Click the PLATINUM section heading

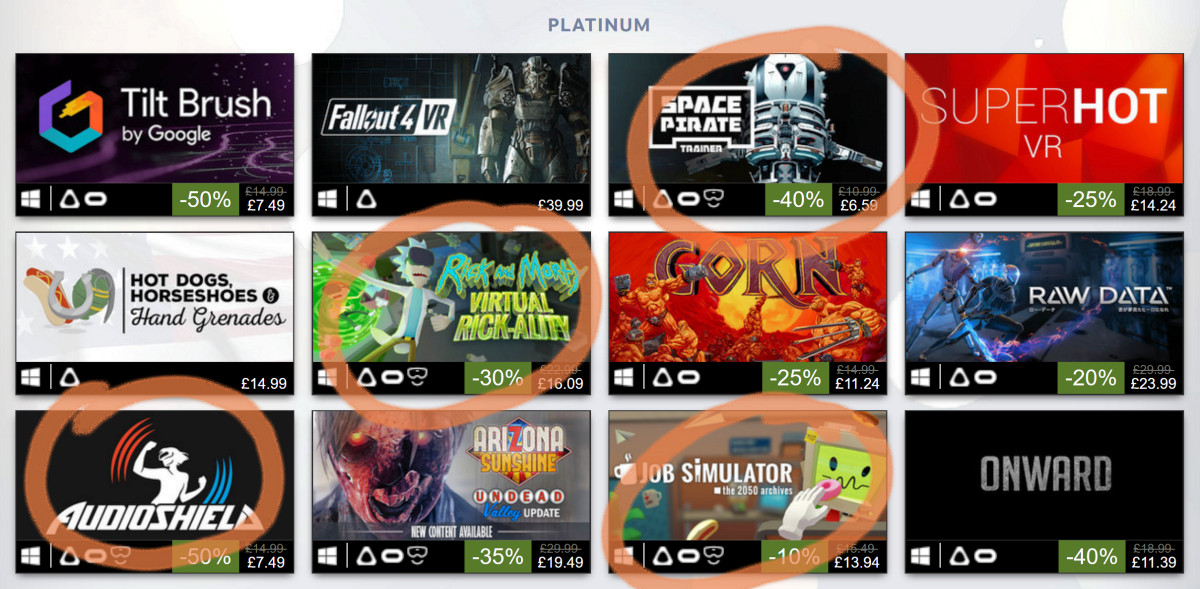click(599, 24)
